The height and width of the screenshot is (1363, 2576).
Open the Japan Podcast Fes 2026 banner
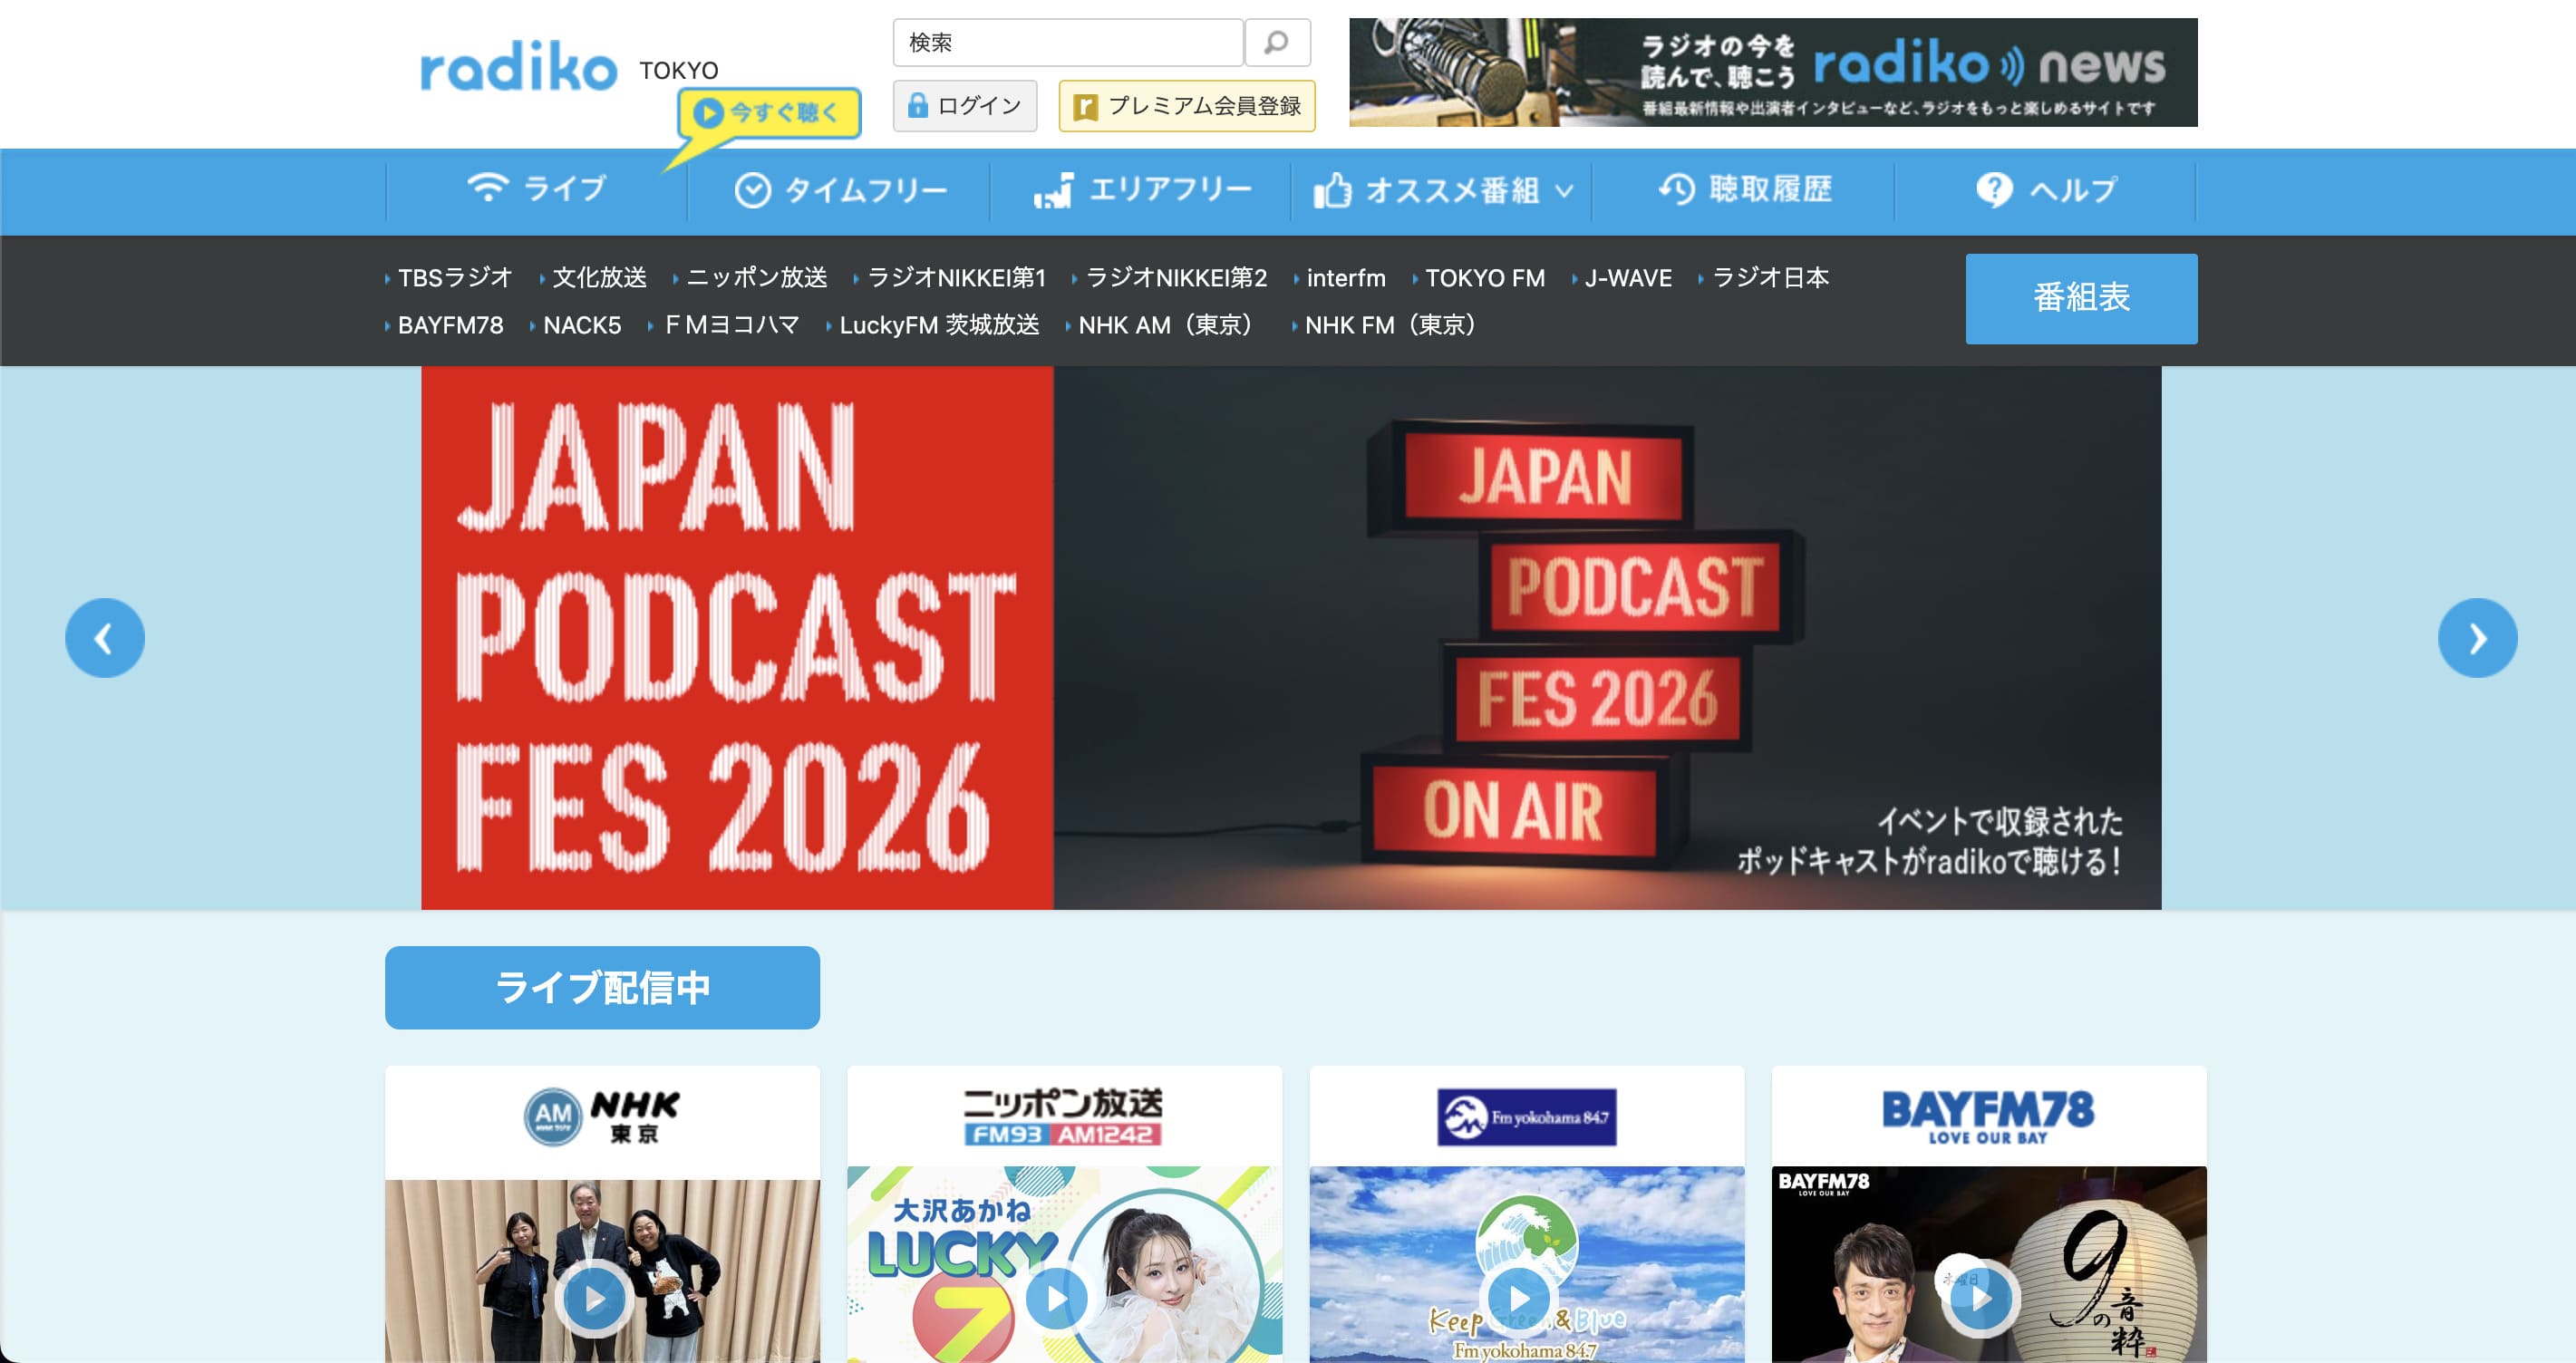tap(1291, 638)
